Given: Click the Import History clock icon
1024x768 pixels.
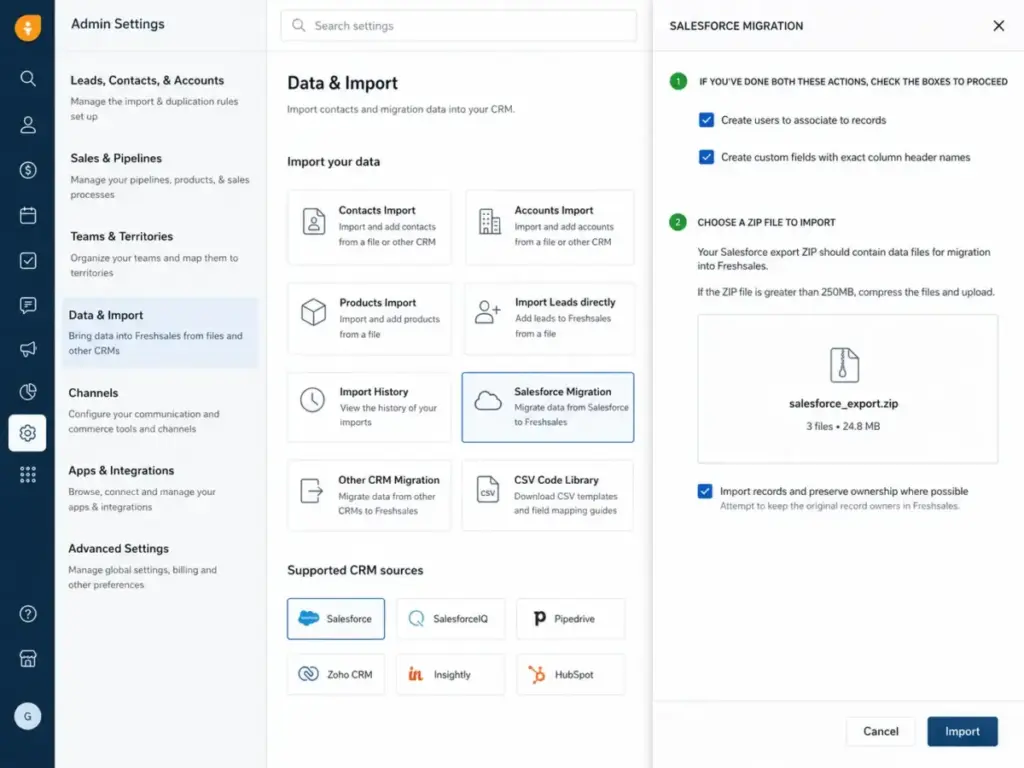Looking at the screenshot, I should click(x=312, y=400).
